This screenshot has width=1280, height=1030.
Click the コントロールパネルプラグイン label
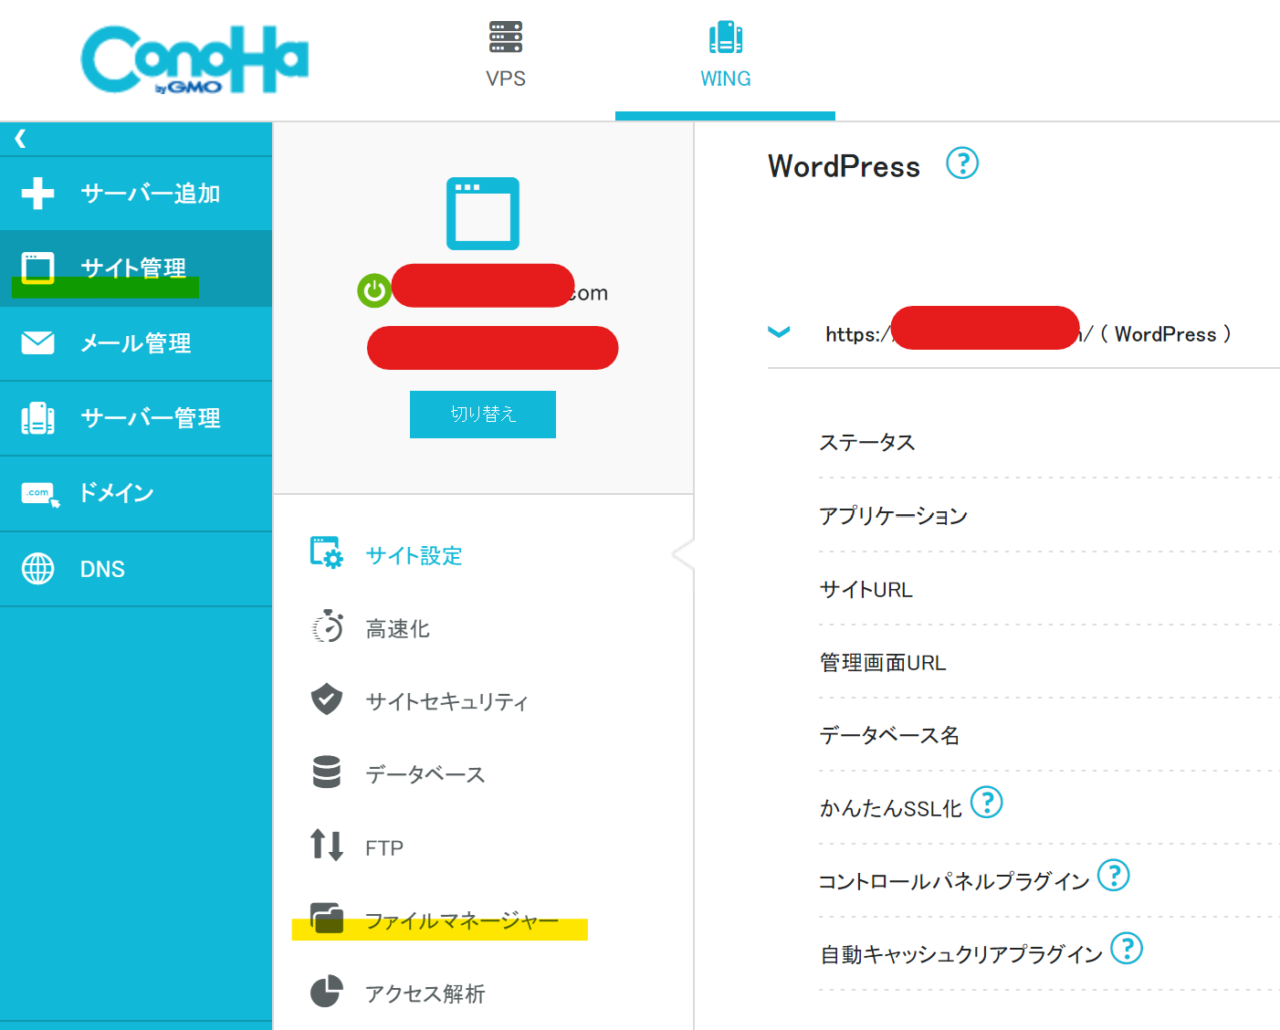point(953,881)
